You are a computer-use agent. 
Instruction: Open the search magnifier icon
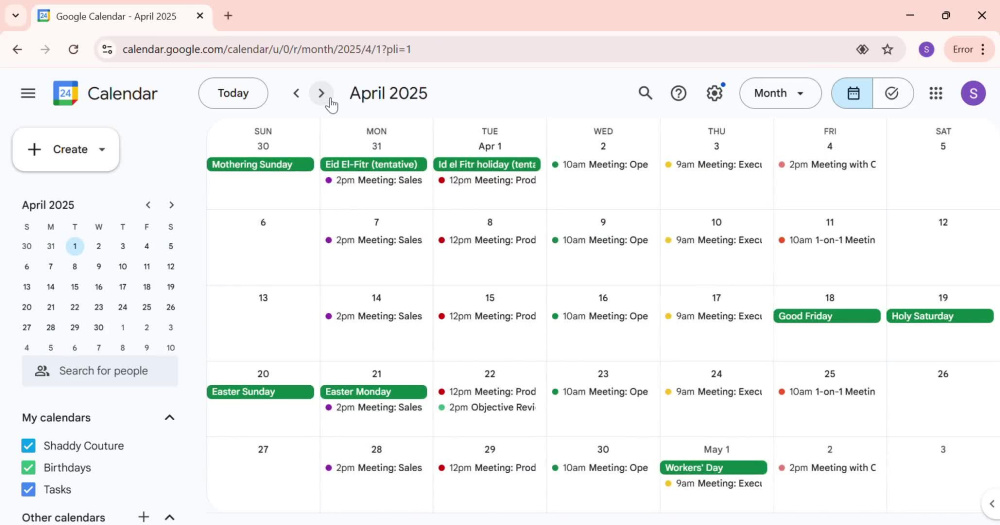pyautogui.click(x=645, y=93)
